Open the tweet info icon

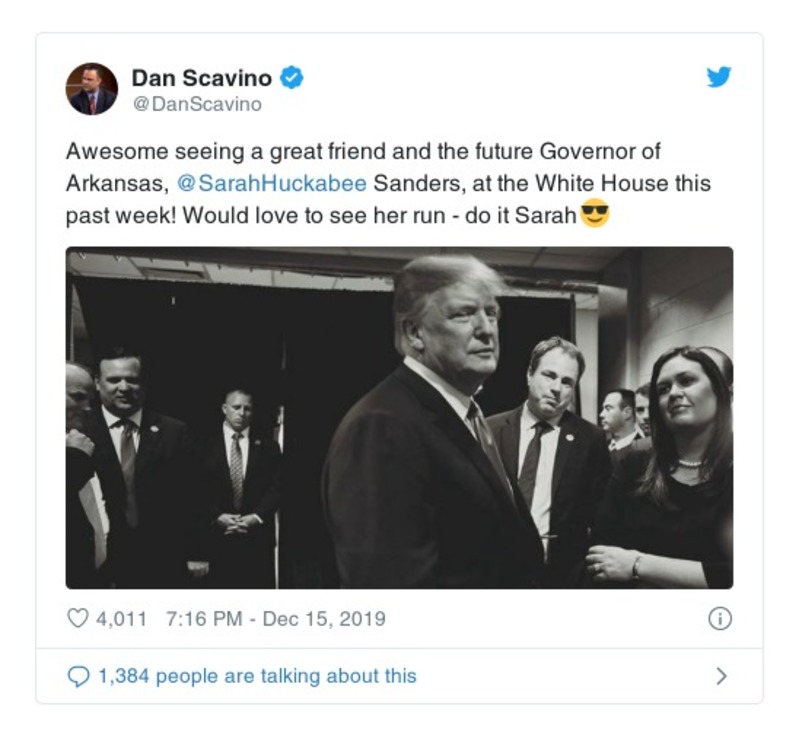point(719,619)
